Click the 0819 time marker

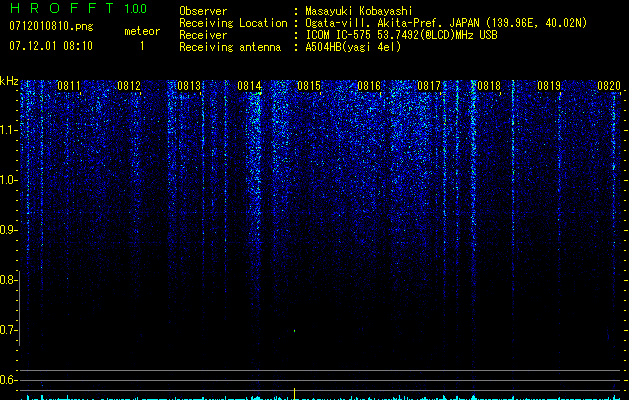[549, 86]
